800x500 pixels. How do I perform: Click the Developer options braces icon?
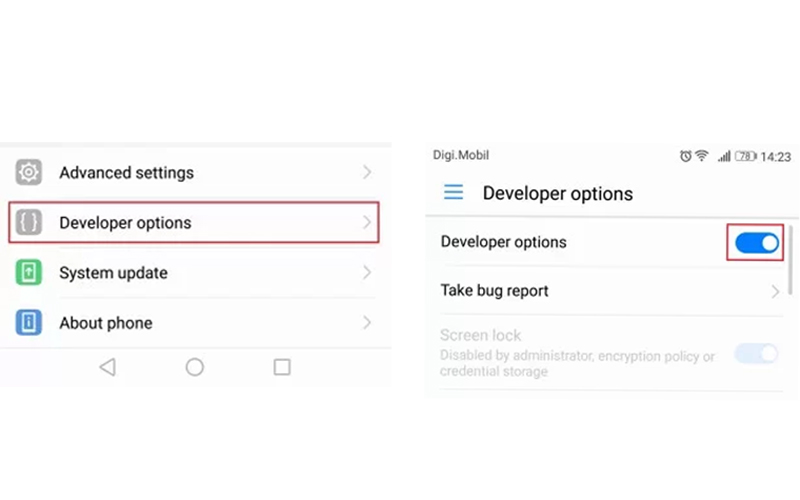(29, 222)
